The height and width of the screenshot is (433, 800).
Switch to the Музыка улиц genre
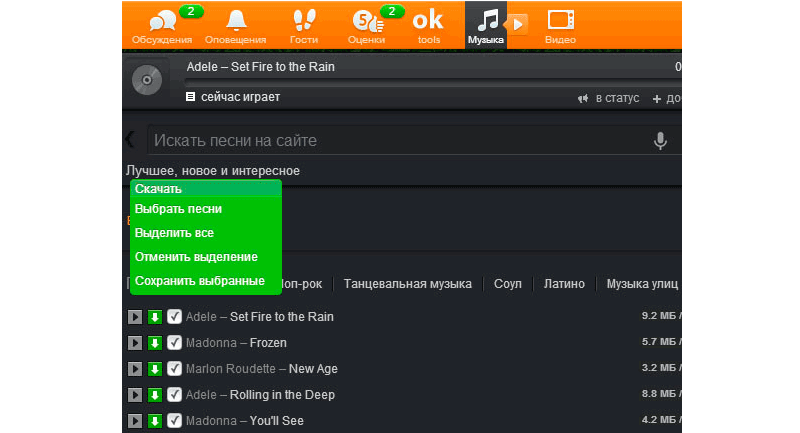[x=642, y=284]
